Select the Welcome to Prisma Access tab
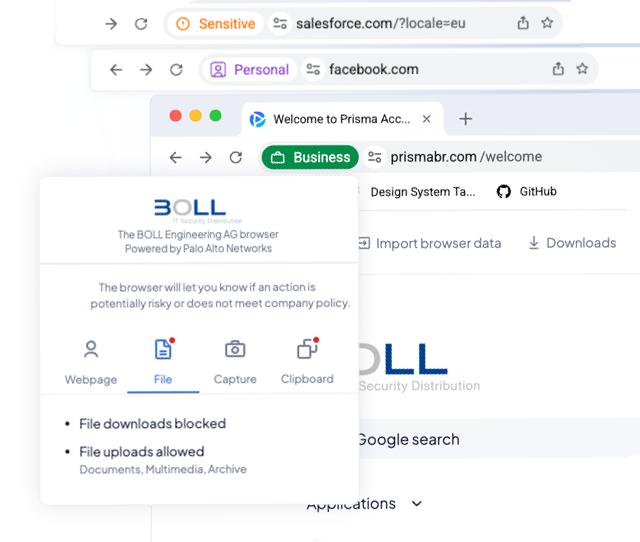Screen dimensions: 640x542 point(342,119)
